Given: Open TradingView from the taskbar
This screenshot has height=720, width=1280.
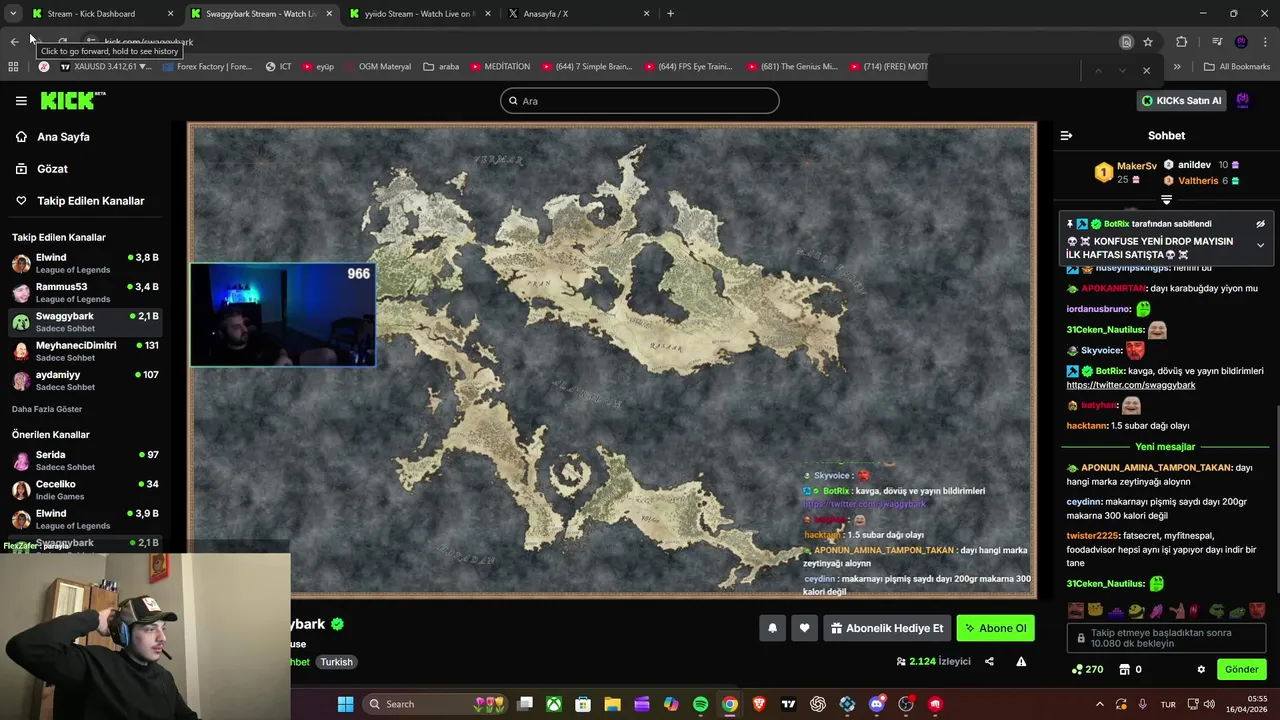Looking at the screenshot, I should coord(788,704).
